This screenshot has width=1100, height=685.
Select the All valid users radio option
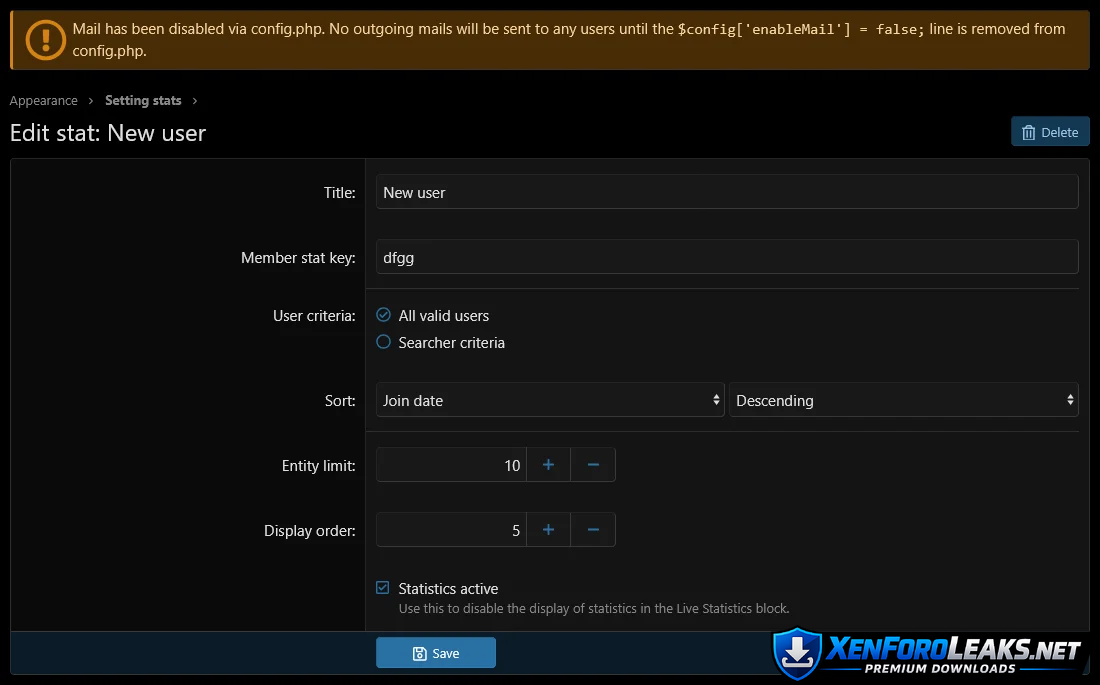pyautogui.click(x=383, y=315)
